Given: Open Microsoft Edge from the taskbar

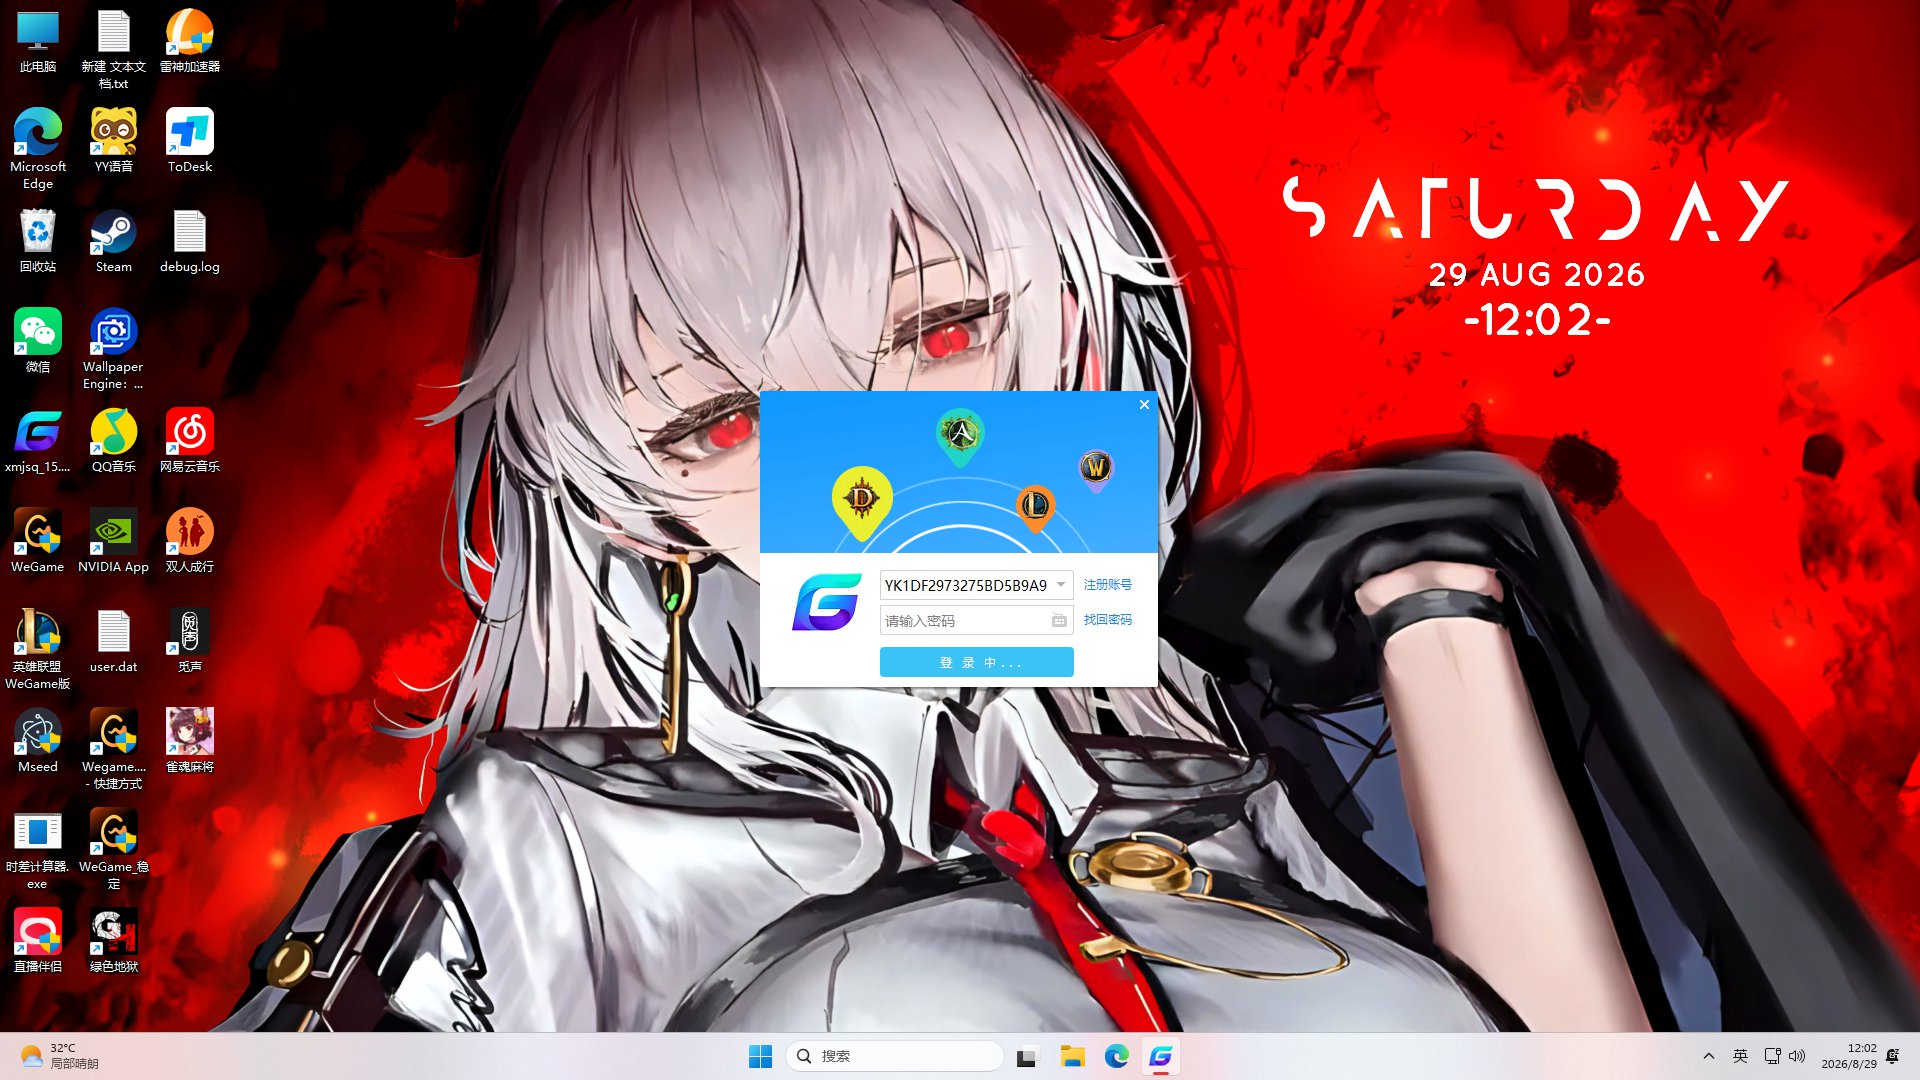Looking at the screenshot, I should pyautogui.click(x=1116, y=1056).
